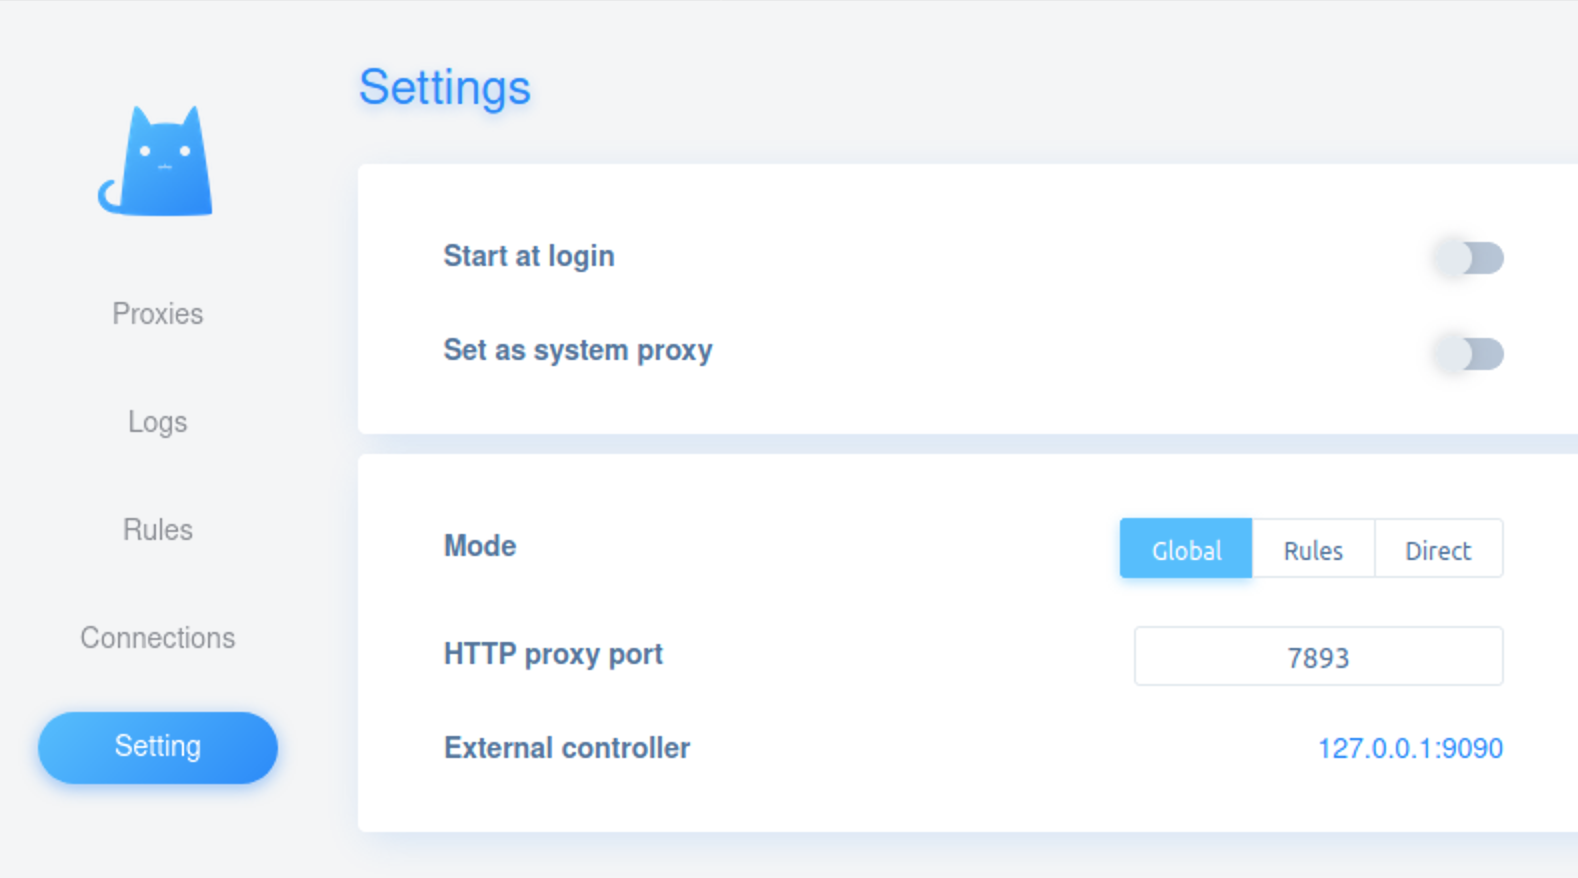The width and height of the screenshot is (1578, 878).
Task: Open the Proxies page in the sidebar
Action: pos(158,314)
